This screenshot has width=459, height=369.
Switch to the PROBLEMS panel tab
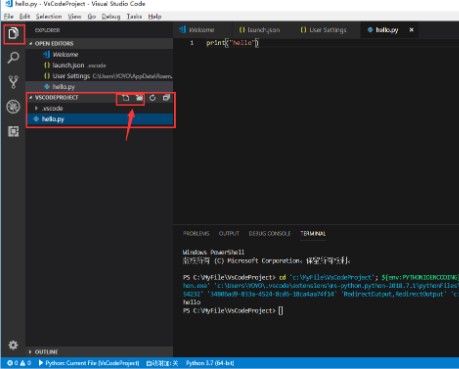tap(196, 233)
